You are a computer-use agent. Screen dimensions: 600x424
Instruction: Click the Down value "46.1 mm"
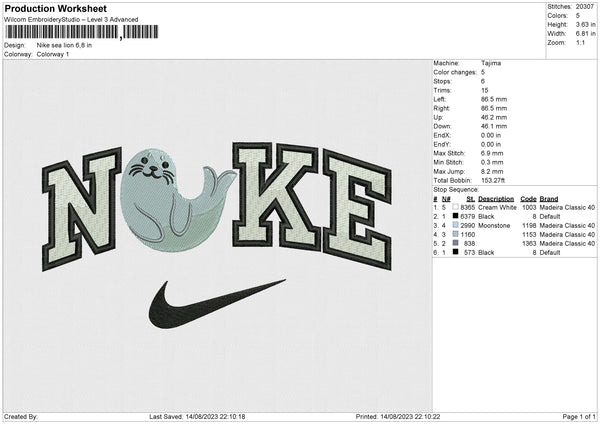click(x=494, y=126)
